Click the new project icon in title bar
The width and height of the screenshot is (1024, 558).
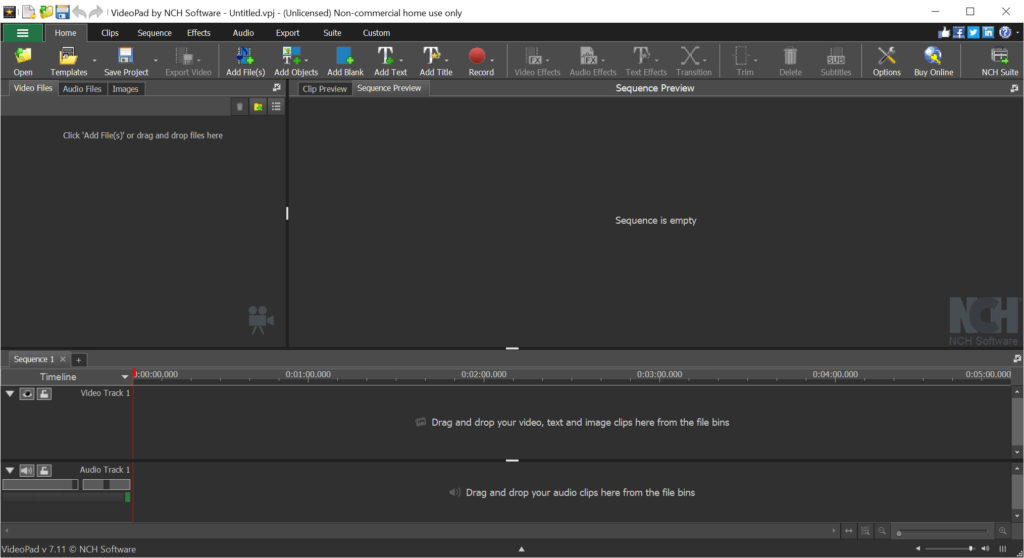click(x=29, y=12)
